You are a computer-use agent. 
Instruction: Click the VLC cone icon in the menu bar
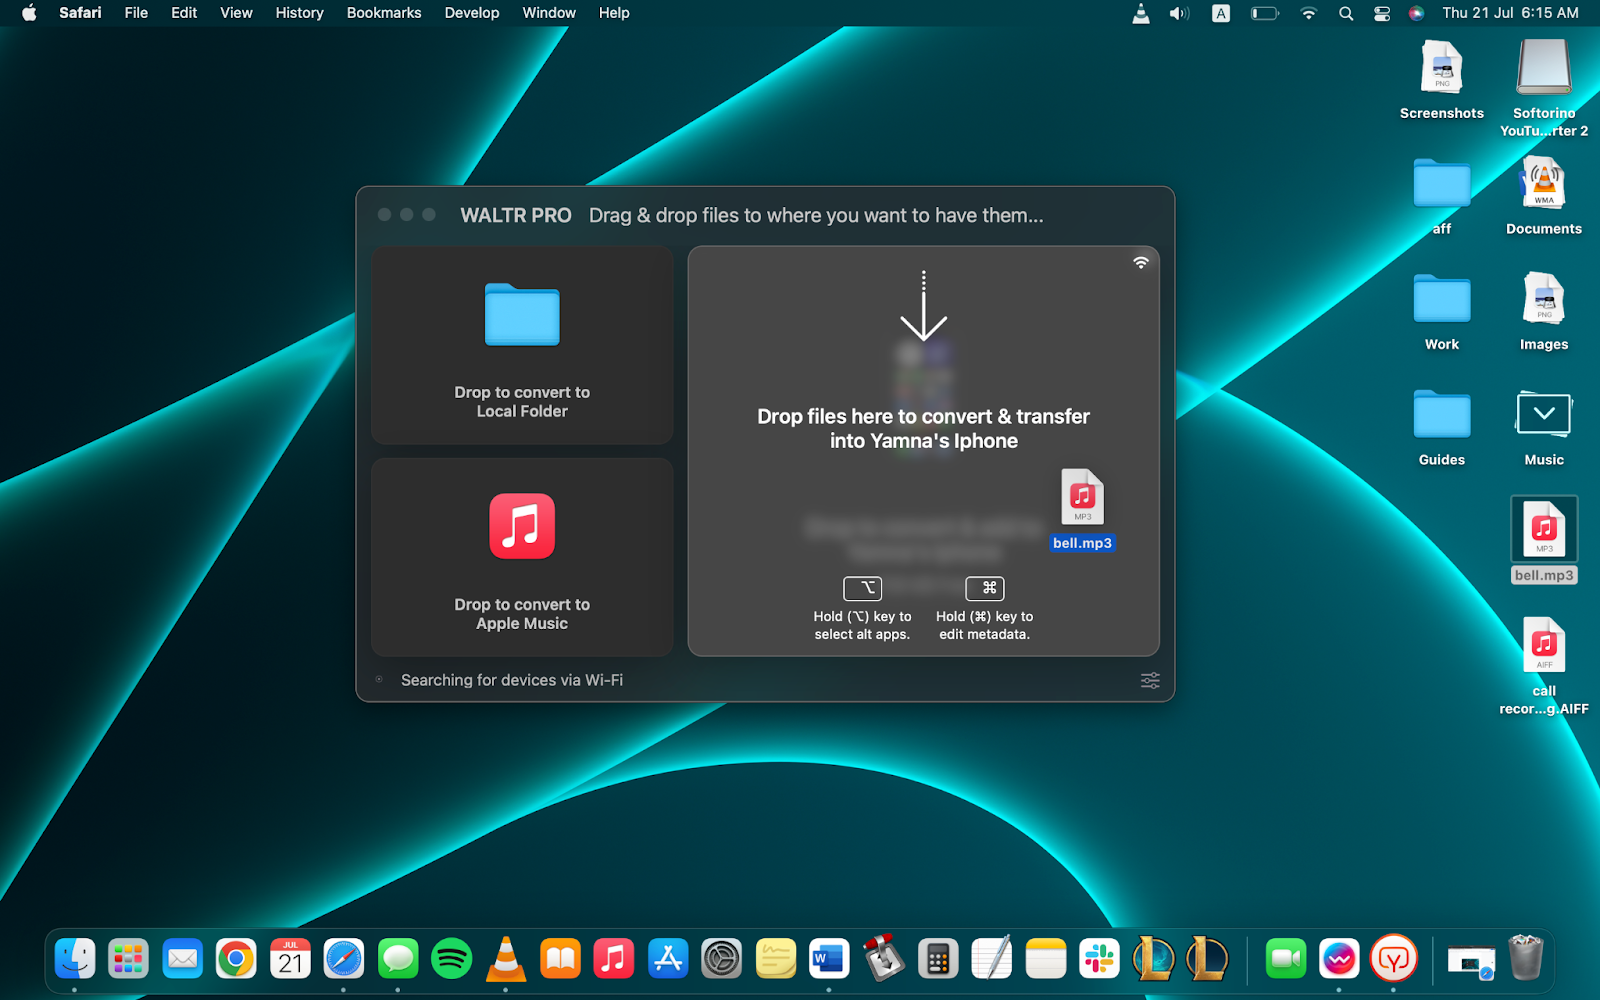1141,13
